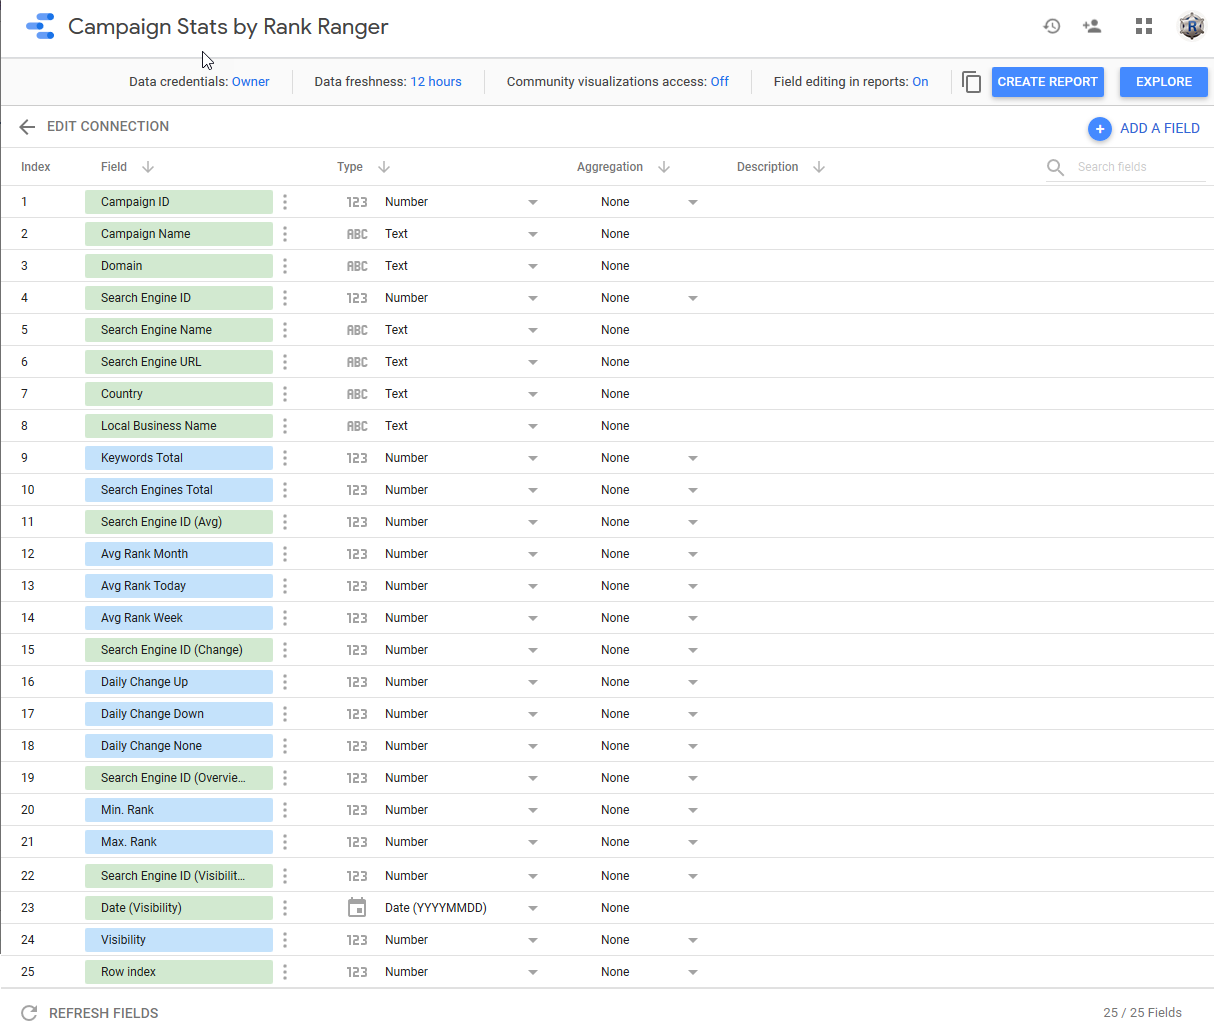This screenshot has width=1214, height=1034.
Task: Click the copy data source icon
Action: tap(971, 82)
